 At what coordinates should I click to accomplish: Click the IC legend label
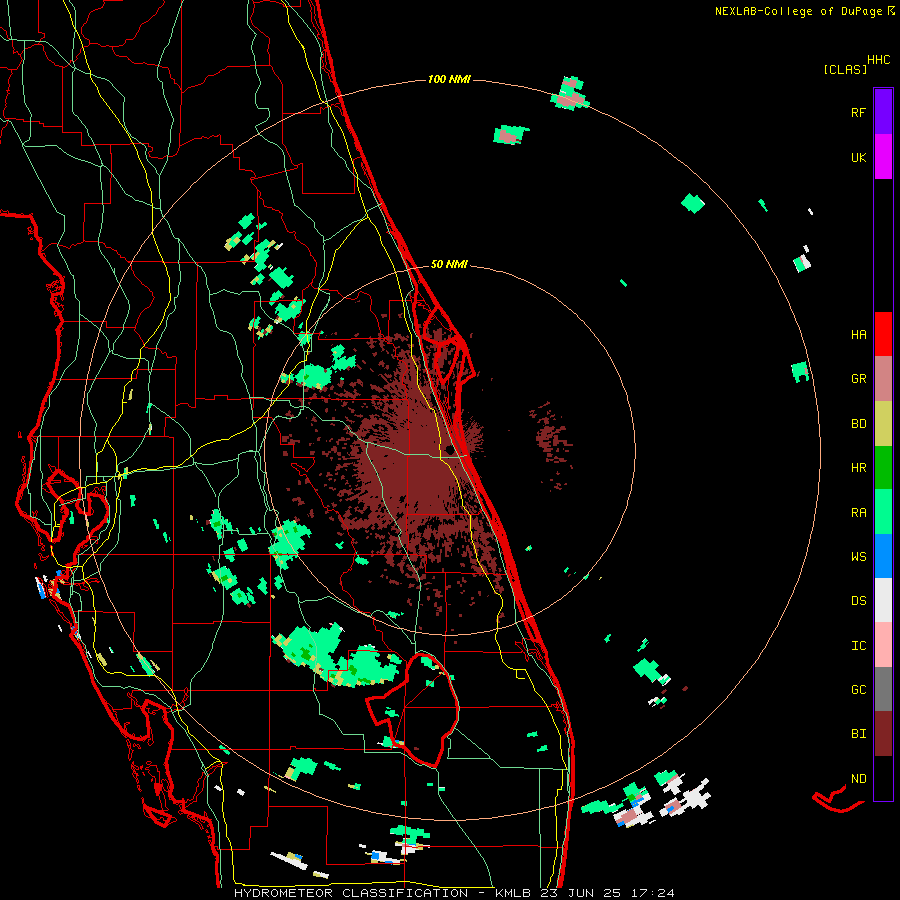(x=858, y=646)
